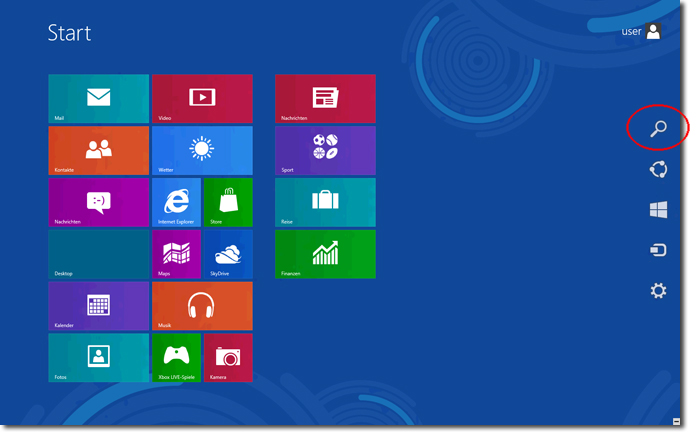This screenshot has width=700, height=445.
Task: Open the Kamera tile
Action: click(228, 358)
